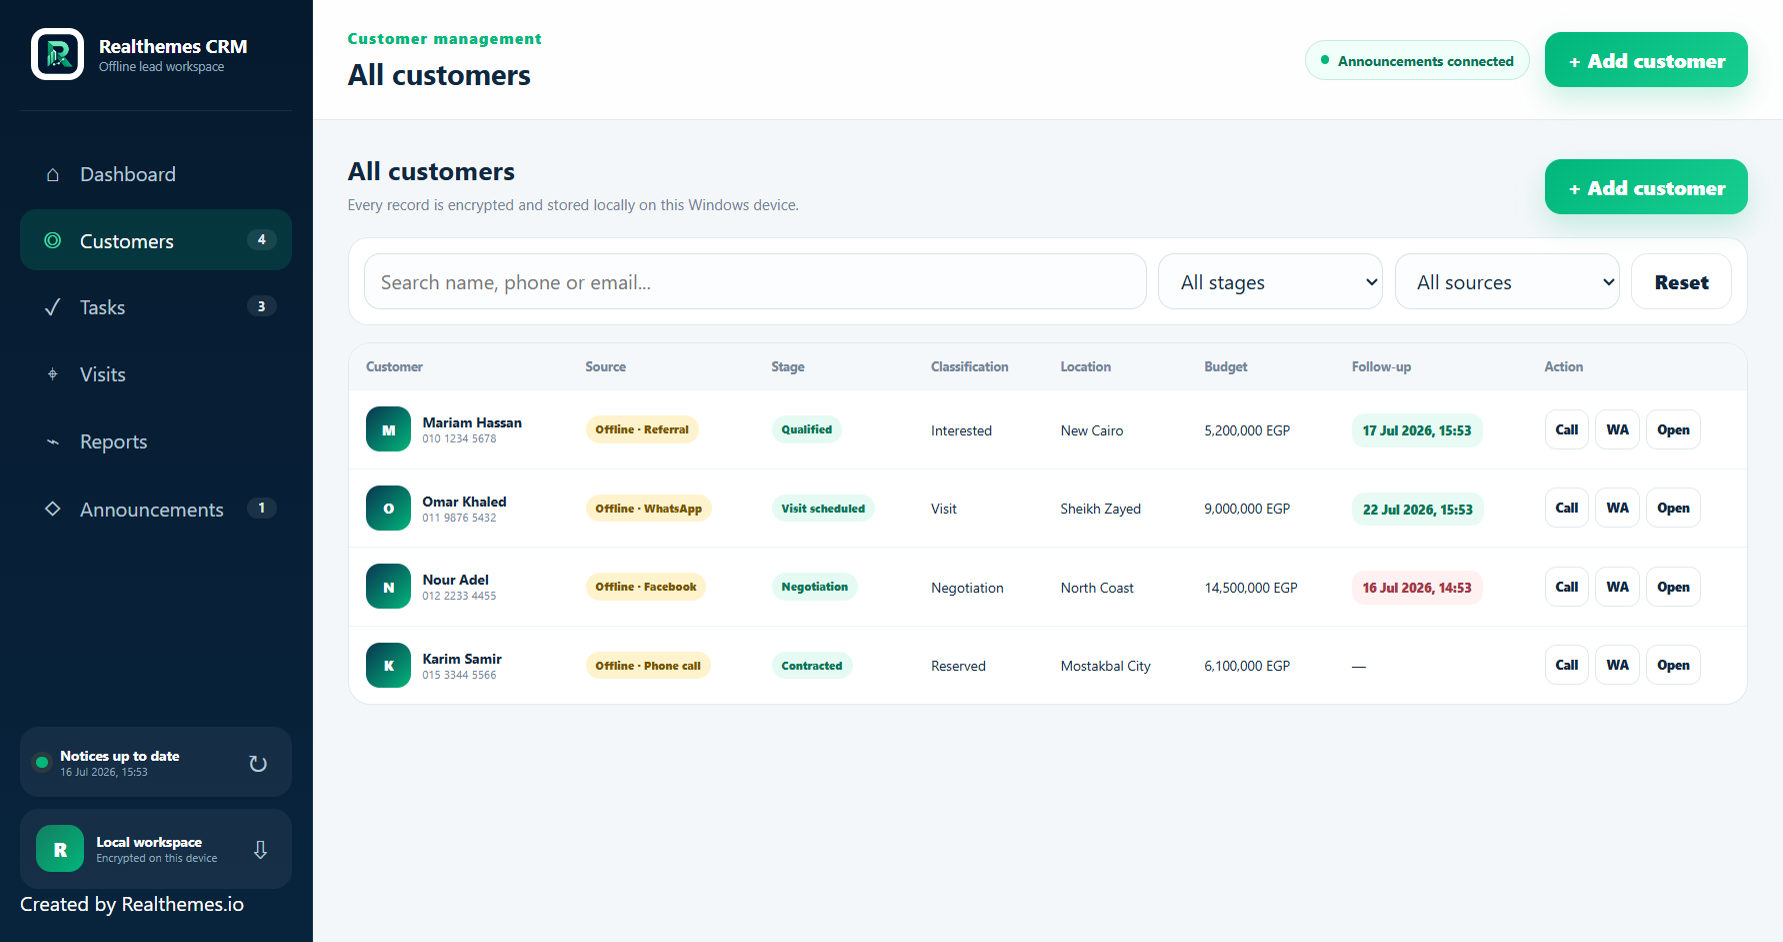Image resolution: width=1783 pixels, height=942 pixels.
Task: Click the green notices status dot
Action: click(x=42, y=762)
